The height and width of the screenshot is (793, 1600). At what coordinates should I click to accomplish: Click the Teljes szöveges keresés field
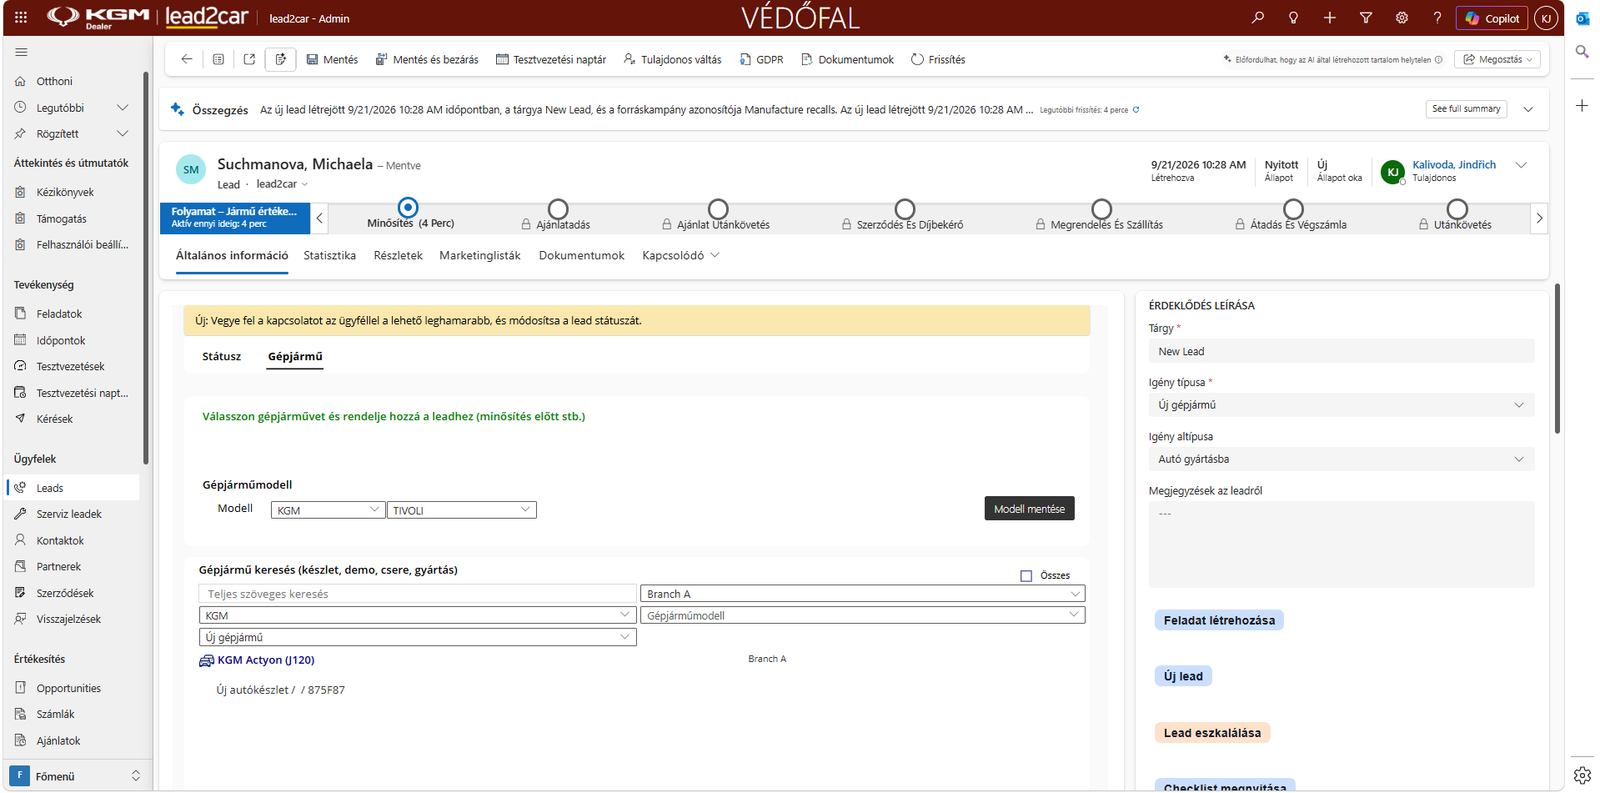pos(418,594)
